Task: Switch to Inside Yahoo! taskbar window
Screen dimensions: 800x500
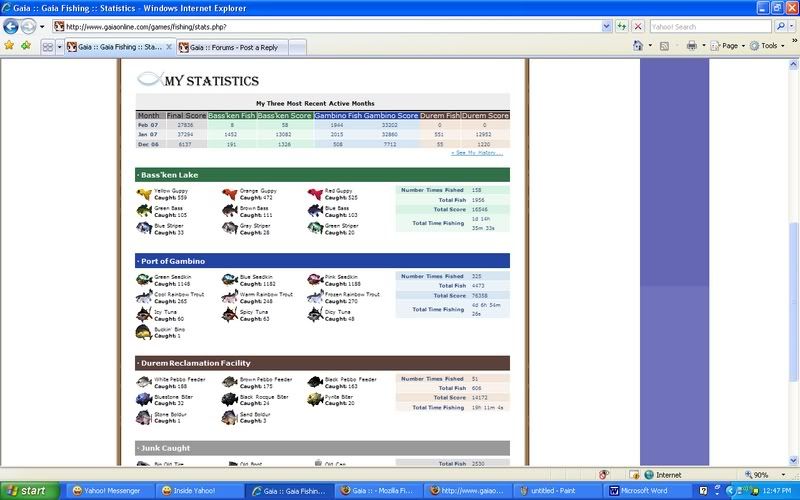Action: (199, 491)
